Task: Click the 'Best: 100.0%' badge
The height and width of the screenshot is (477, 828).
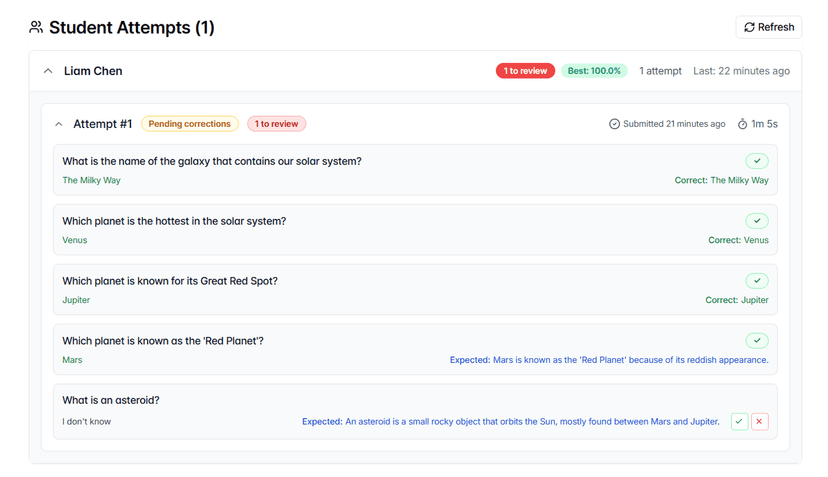Action: point(594,71)
